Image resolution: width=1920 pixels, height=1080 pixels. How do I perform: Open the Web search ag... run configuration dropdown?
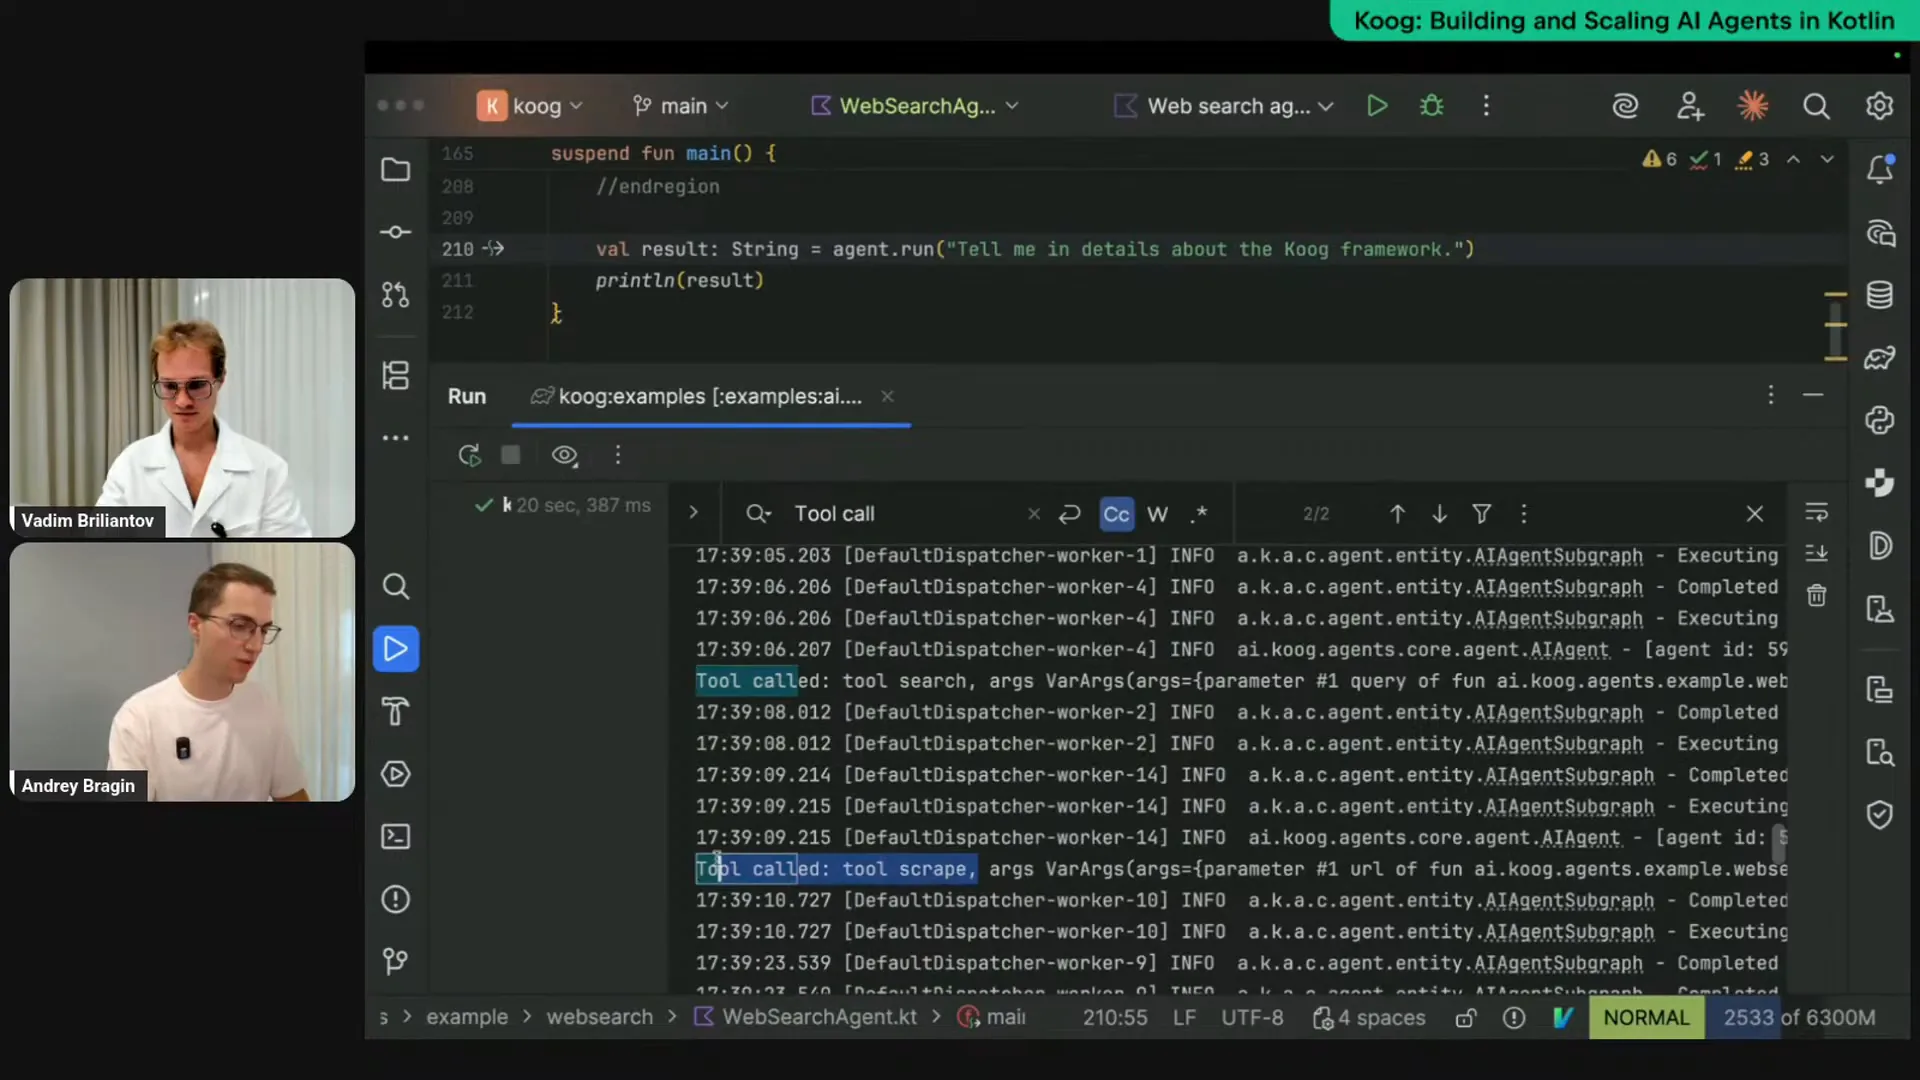click(x=1224, y=106)
